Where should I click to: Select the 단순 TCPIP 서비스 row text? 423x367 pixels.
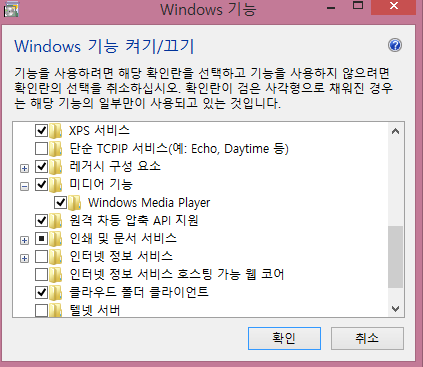pos(179,148)
